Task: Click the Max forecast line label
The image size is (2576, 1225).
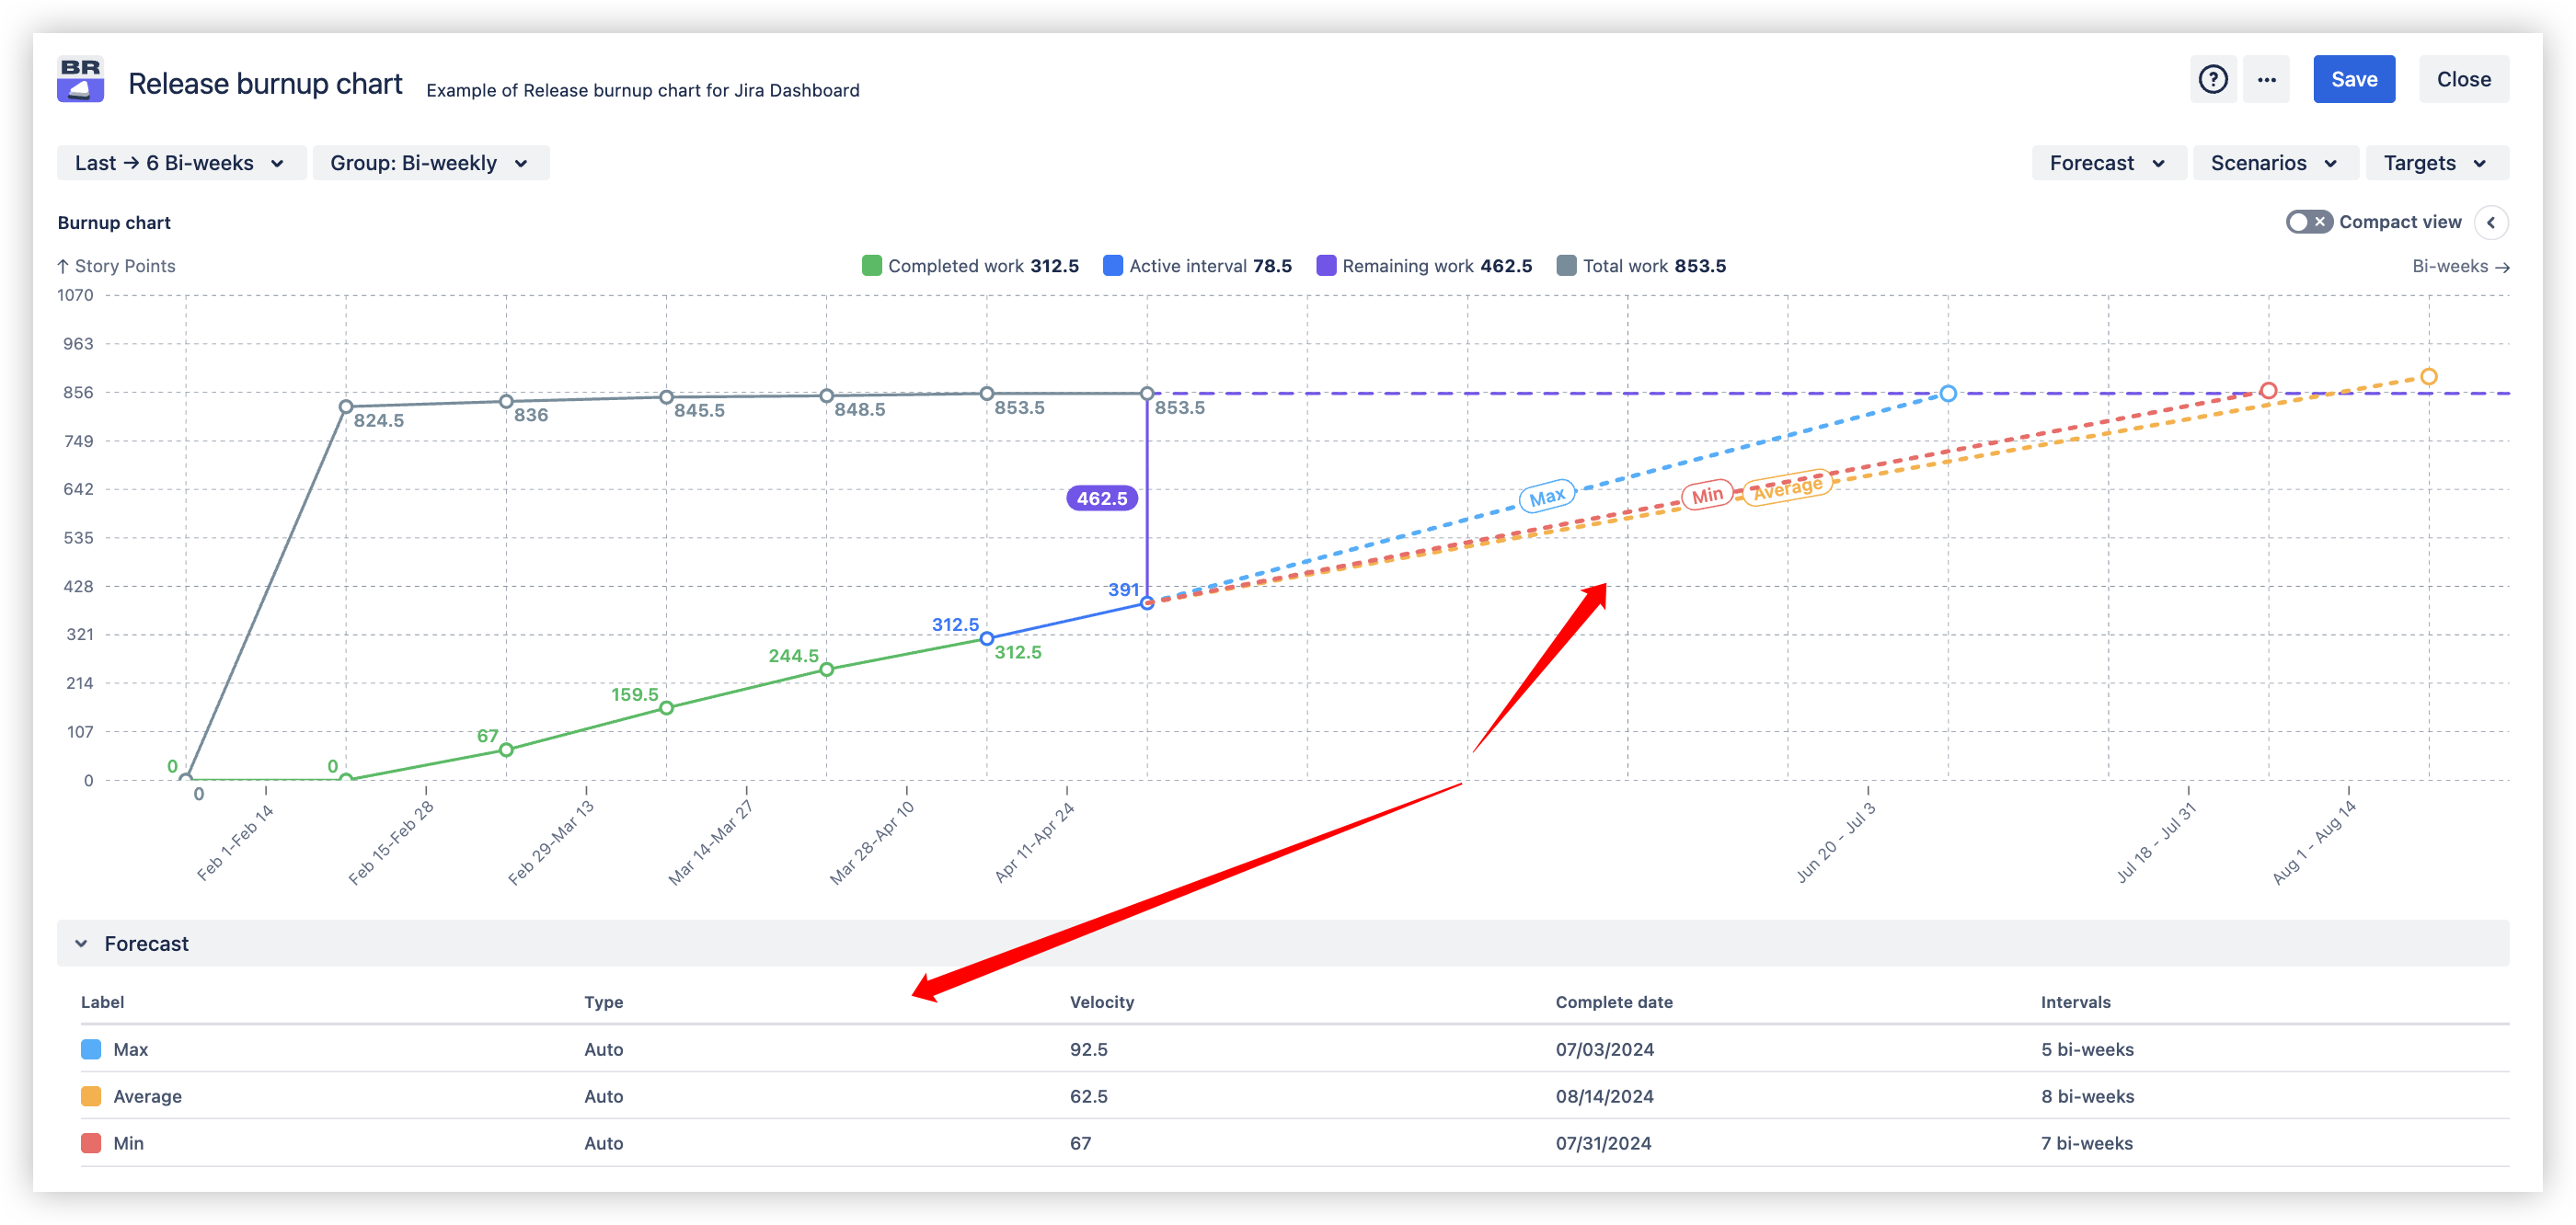Action: tap(1546, 497)
